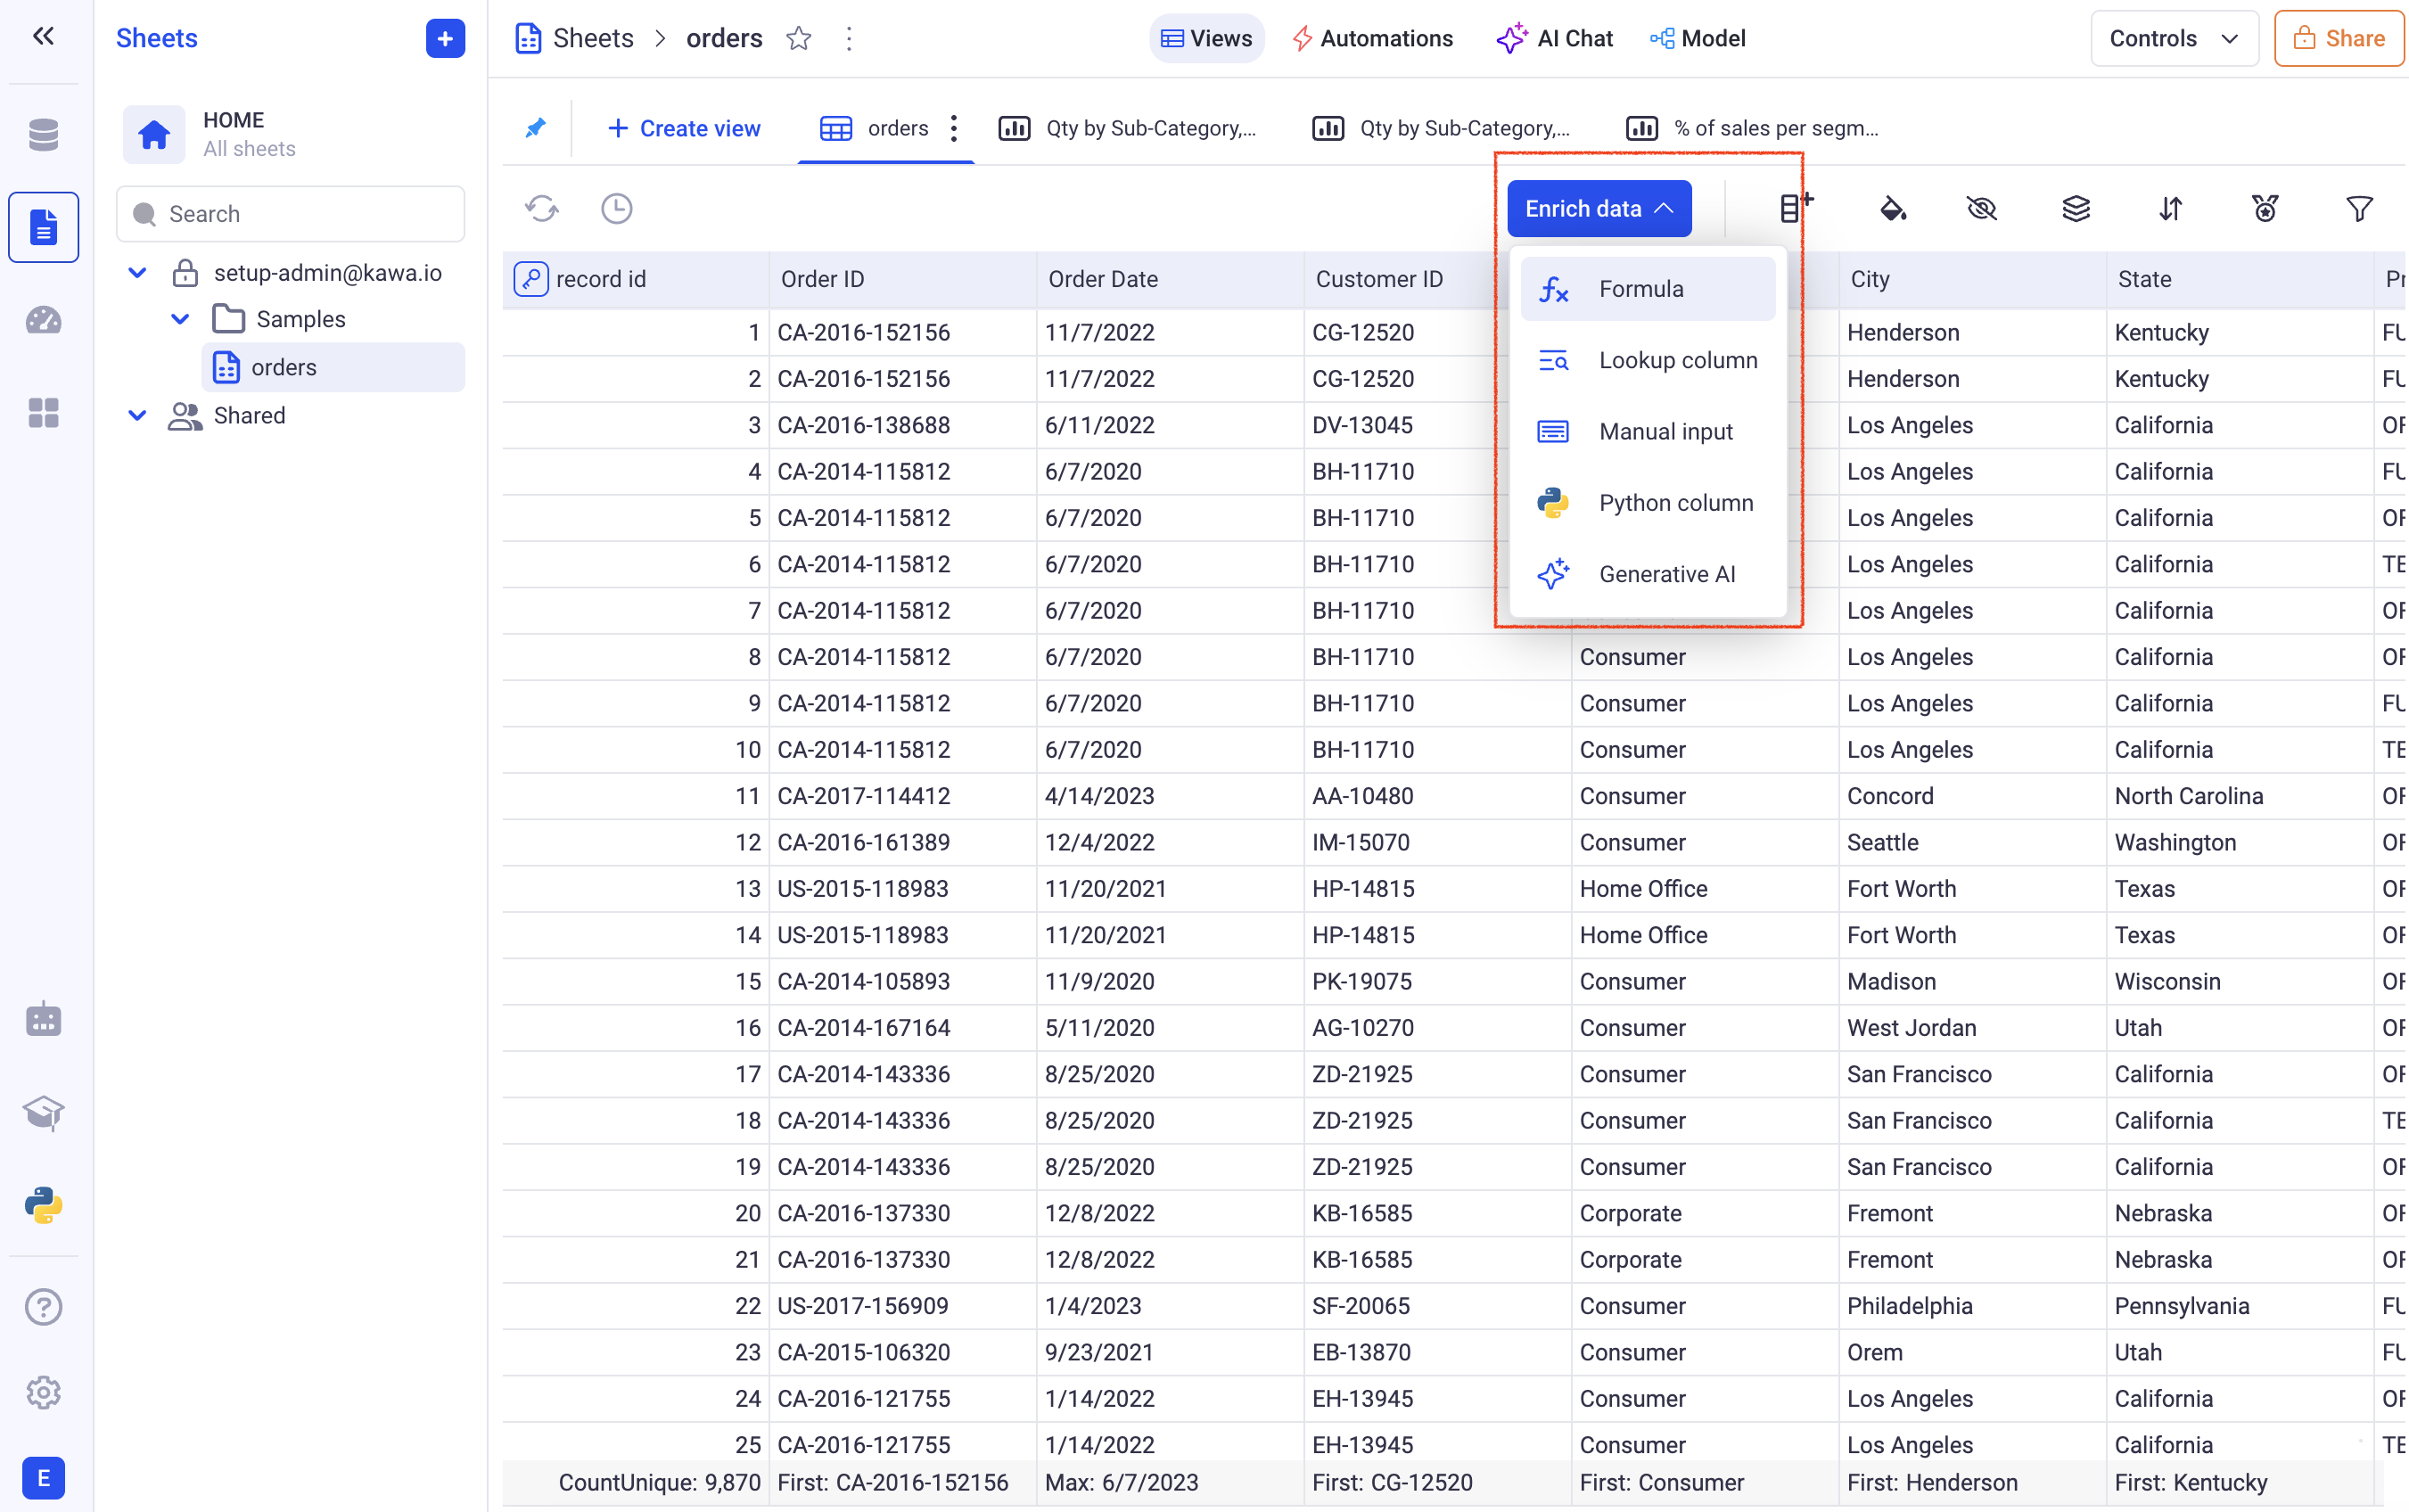Star the orders sheet as favorite
2409x1512 pixels.
798,39
